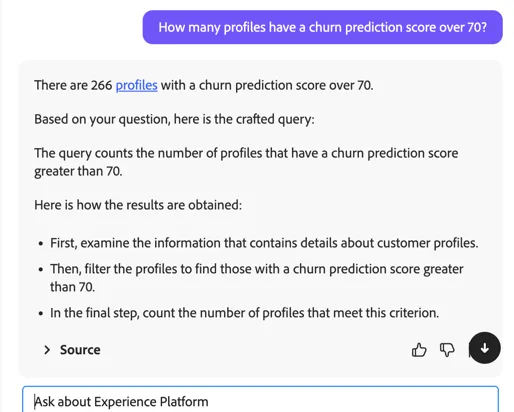
Task: Click the Source label text
Action: 80,350
